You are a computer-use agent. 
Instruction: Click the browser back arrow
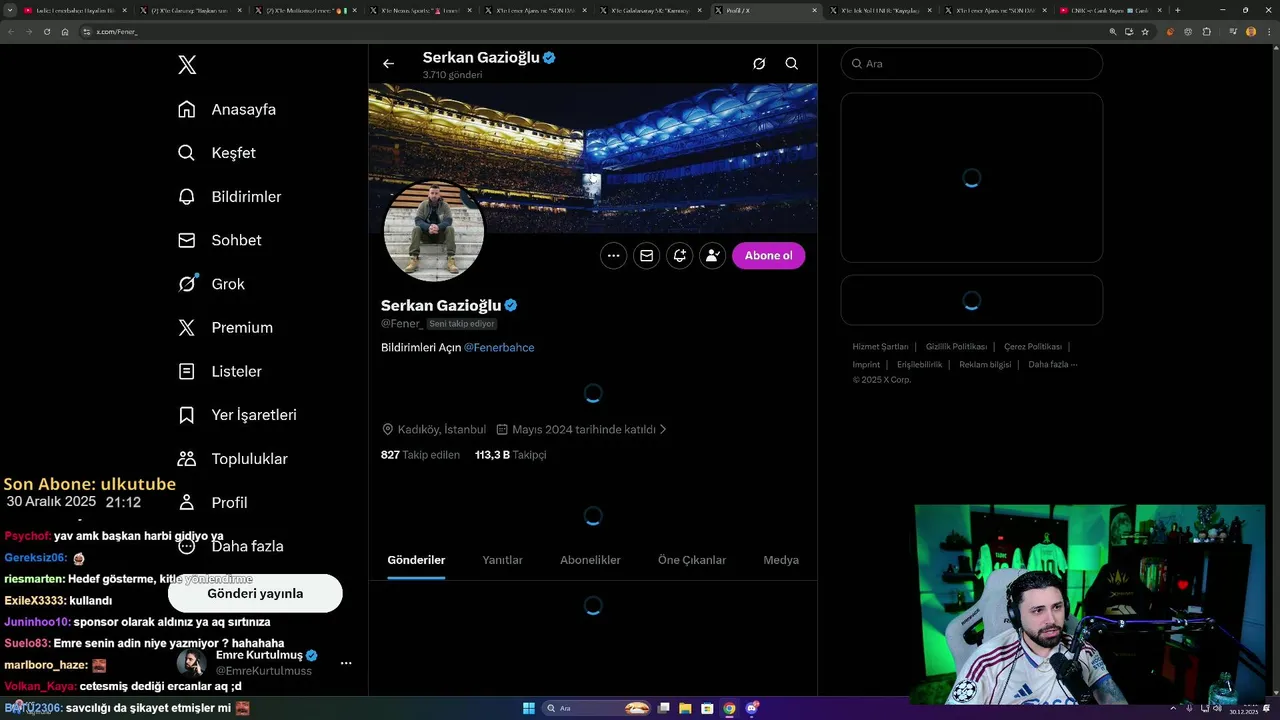click(10, 32)
